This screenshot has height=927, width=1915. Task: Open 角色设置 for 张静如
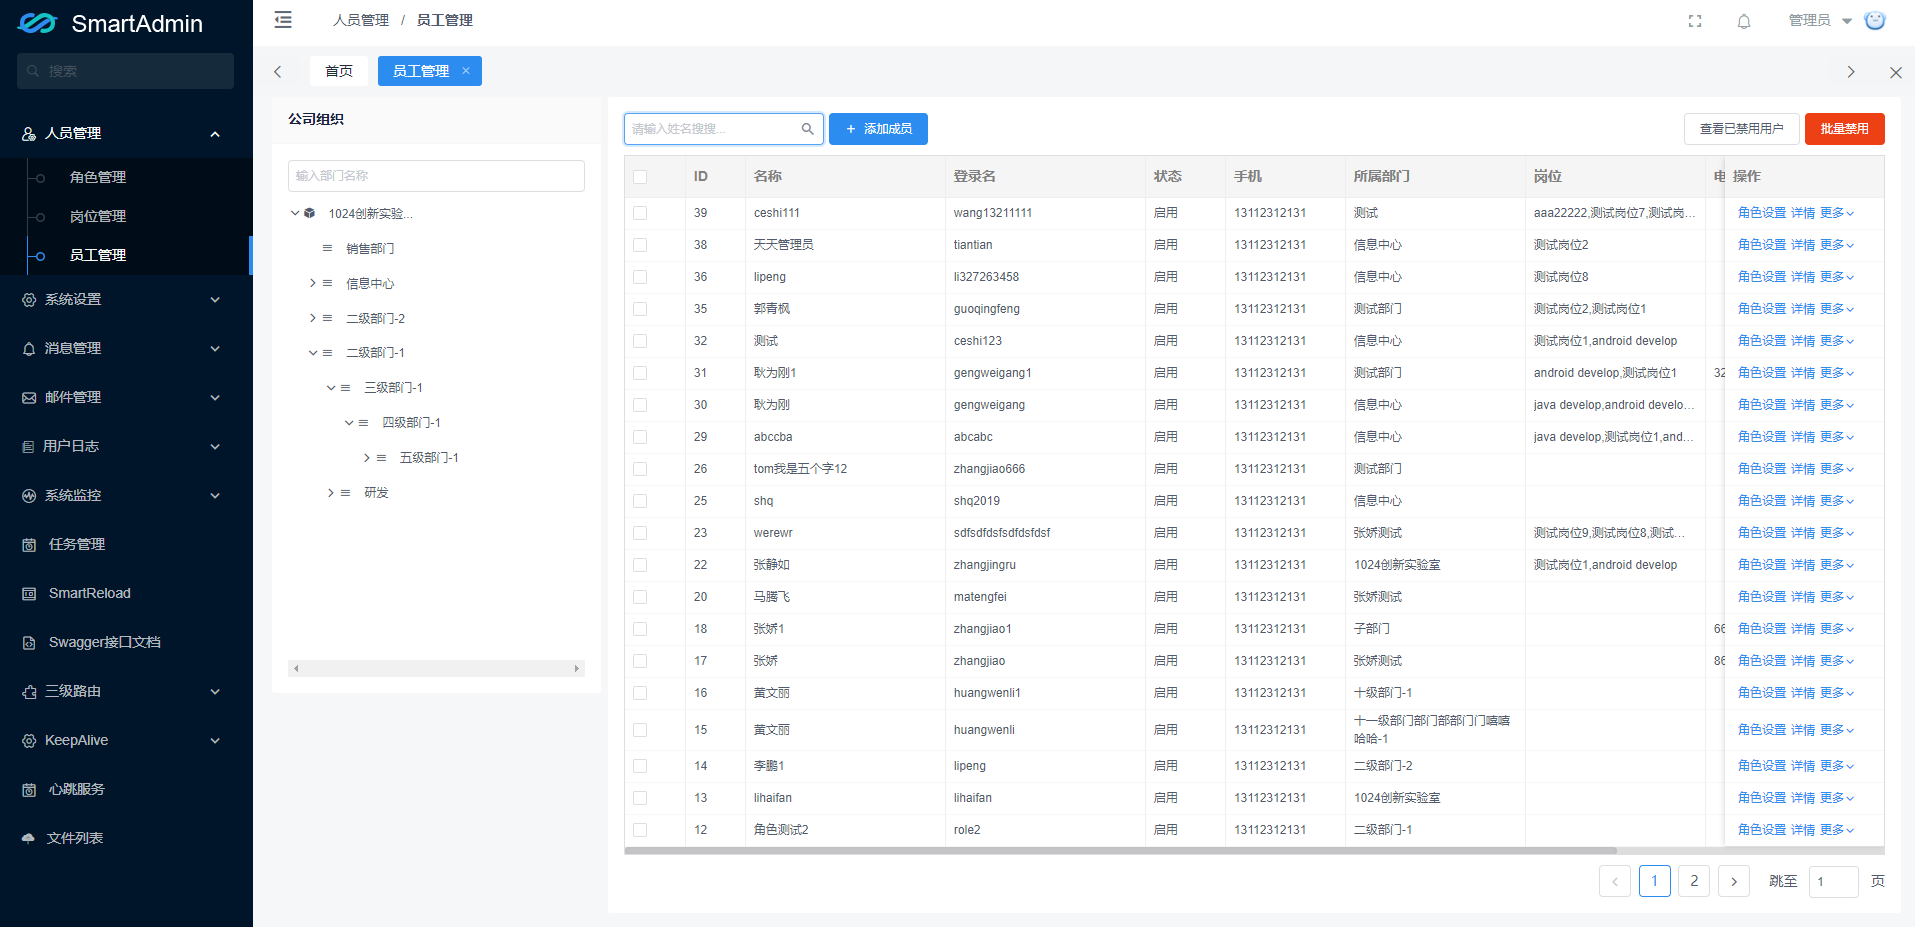tap(1761, 564)
